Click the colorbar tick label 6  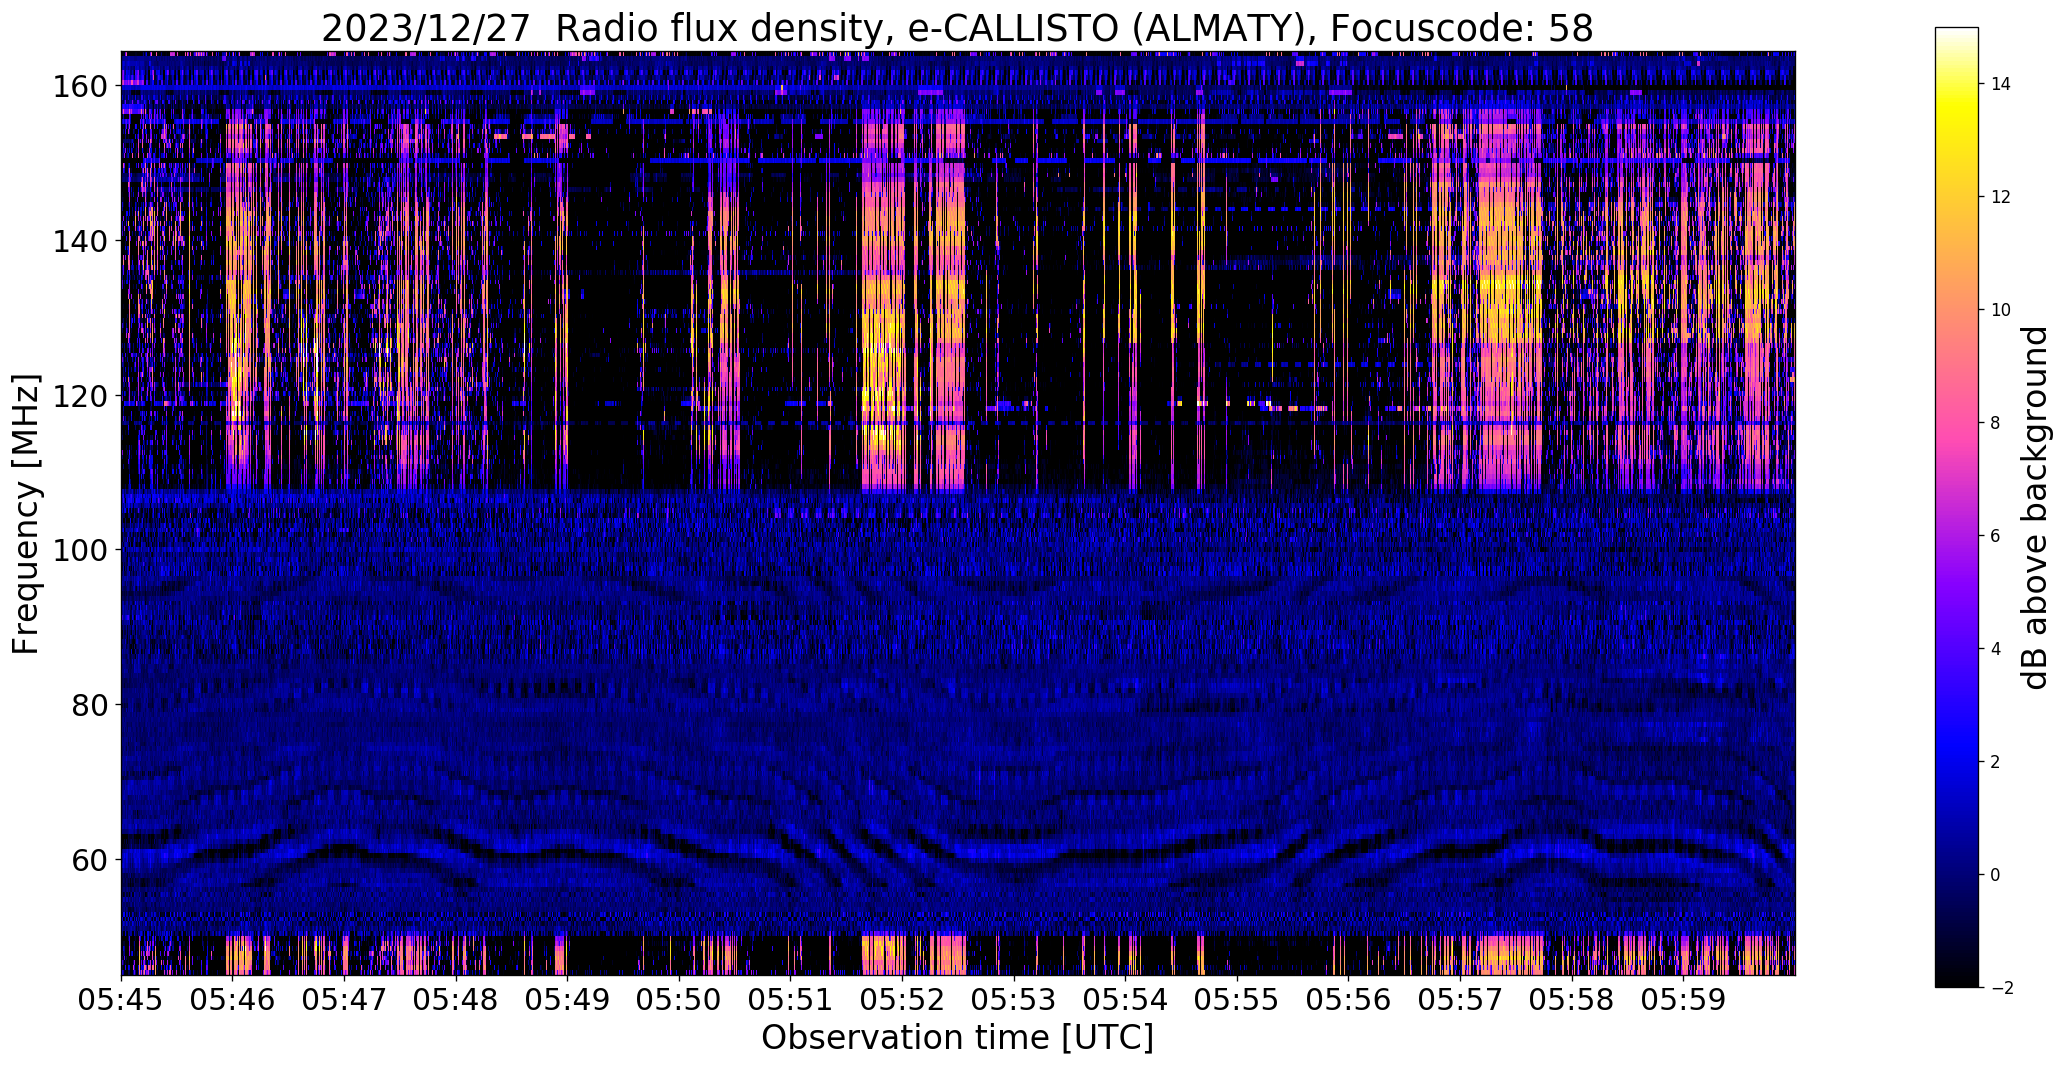point(1996,537)
